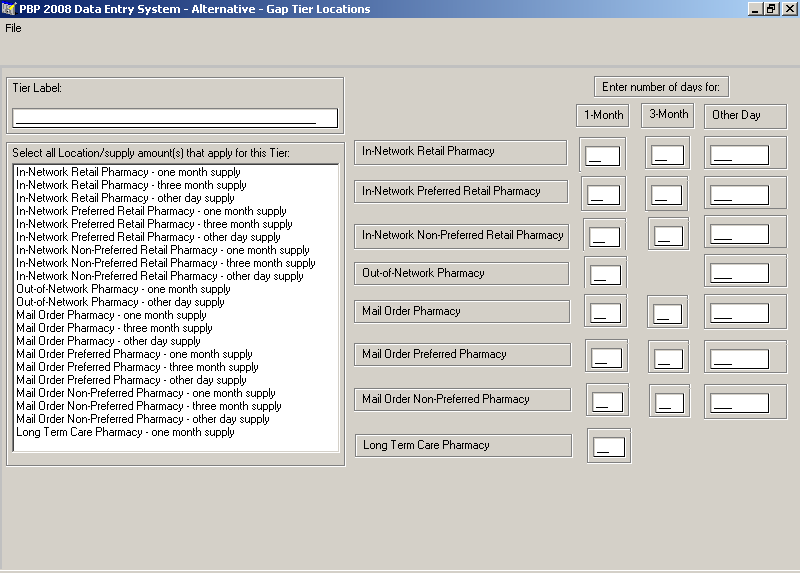Focus Other Day field for Out-of-Network Pharmacy
The height and width of the screenshot is (573, 800).
point(739,273)
